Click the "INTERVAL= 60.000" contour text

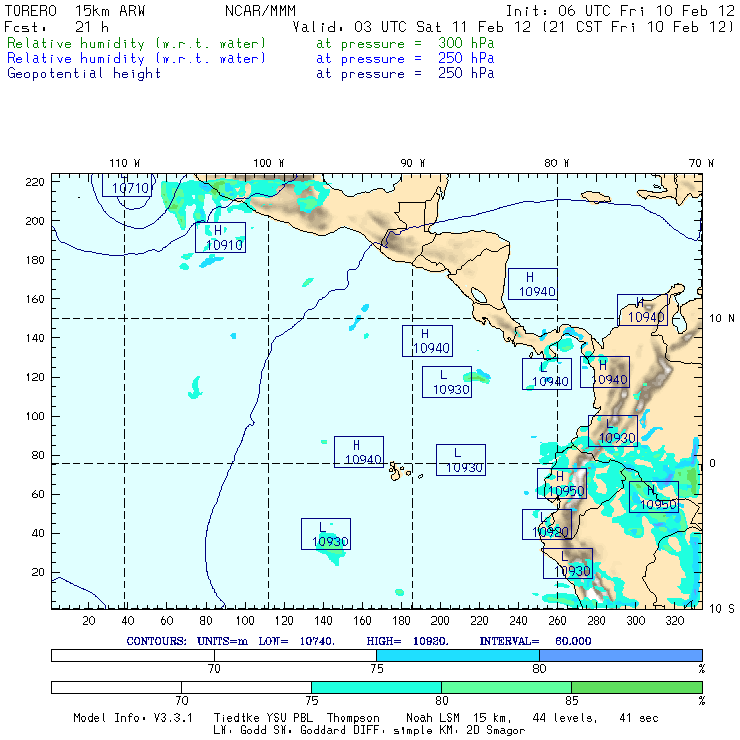point(535,641)
